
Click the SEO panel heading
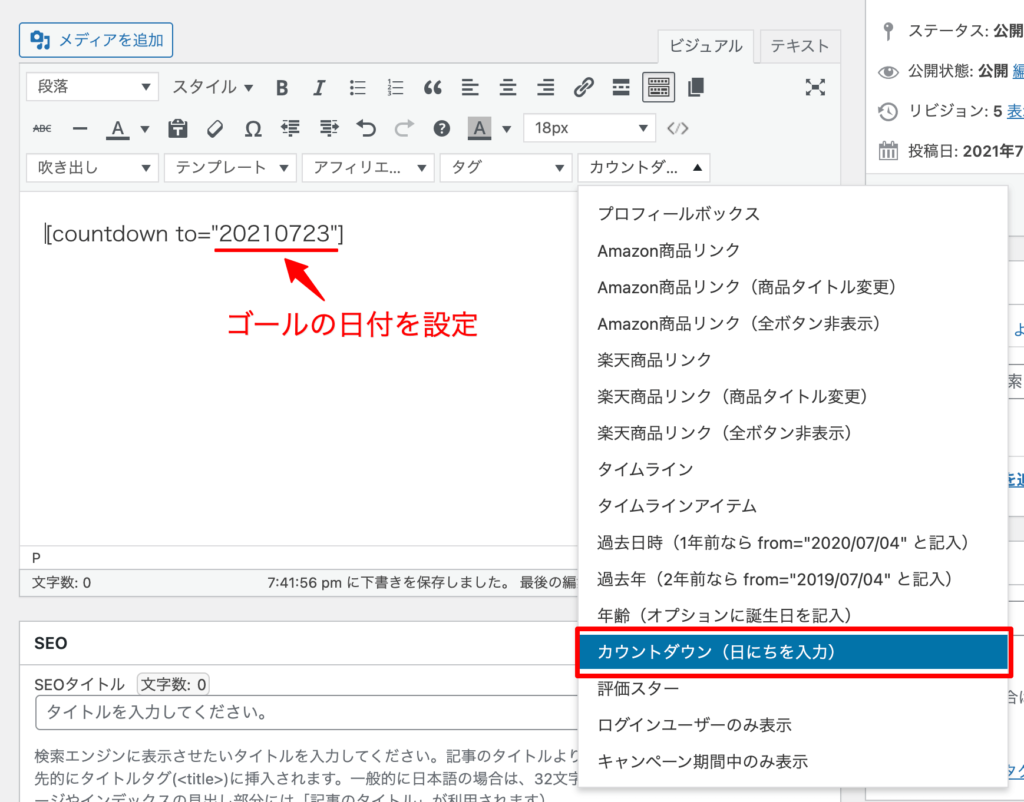tap(50, 643)
